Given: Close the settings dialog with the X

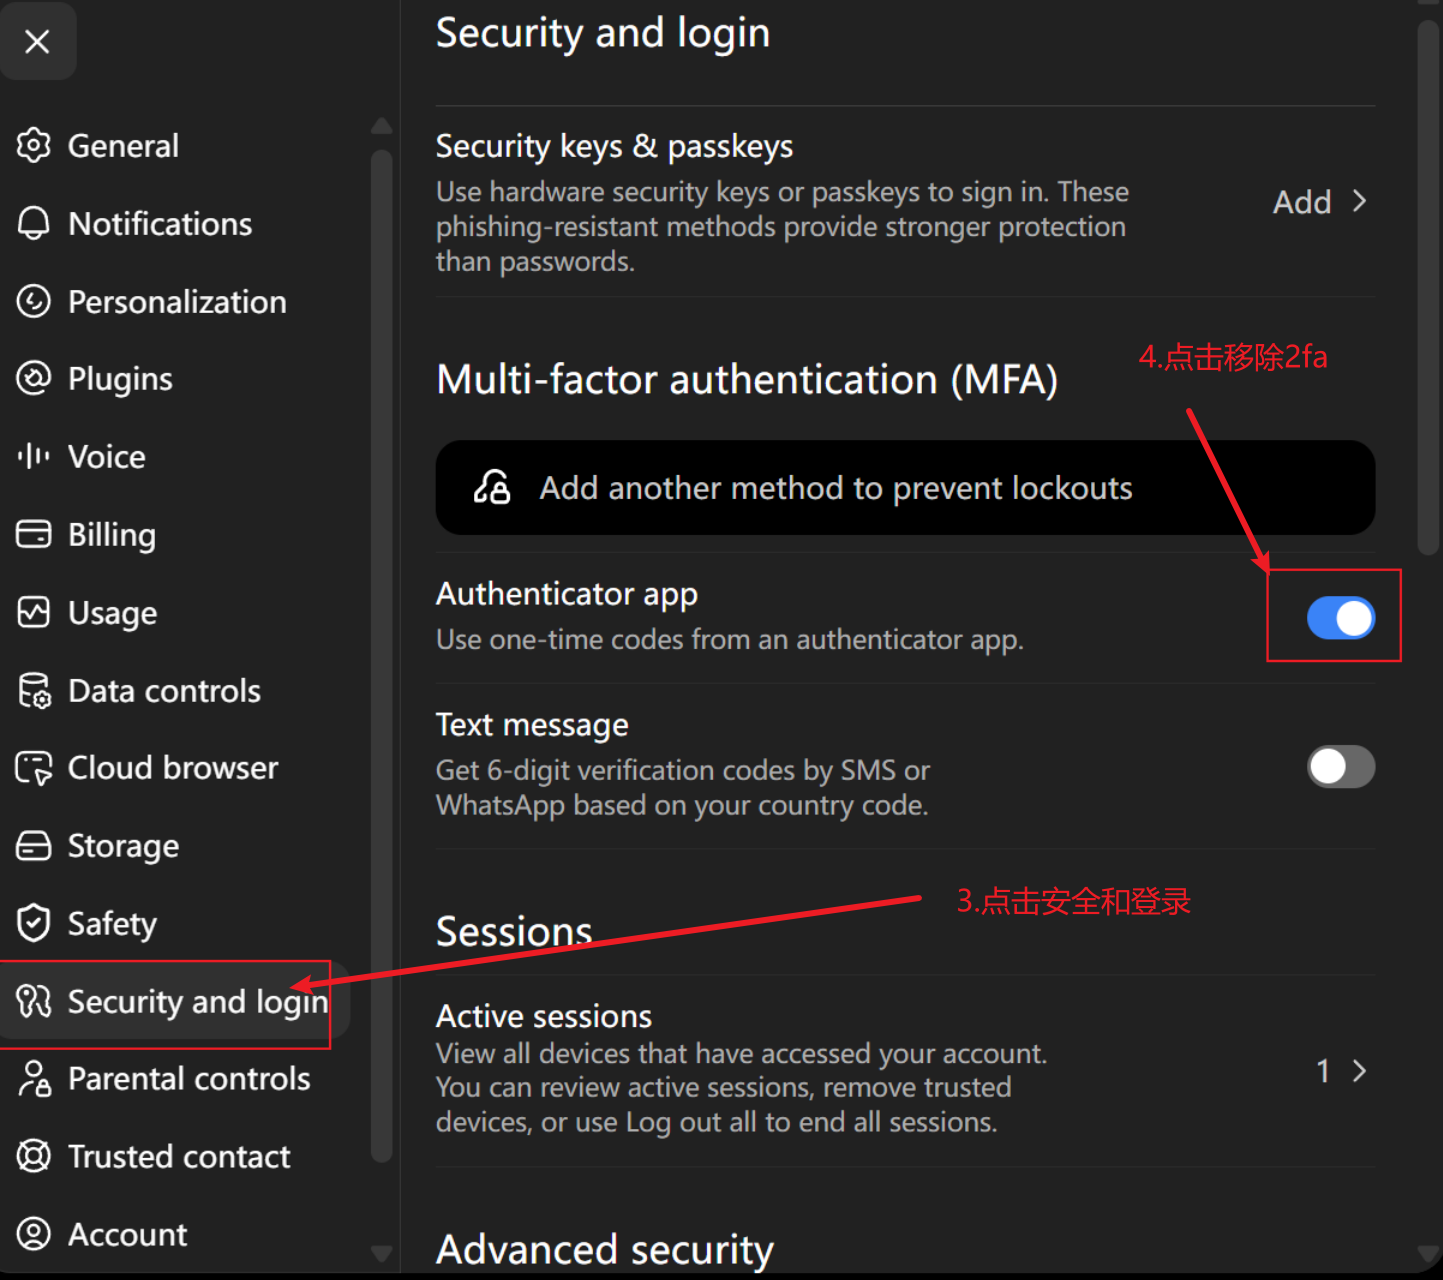Looking at the screenshot, I should point(38,41).
